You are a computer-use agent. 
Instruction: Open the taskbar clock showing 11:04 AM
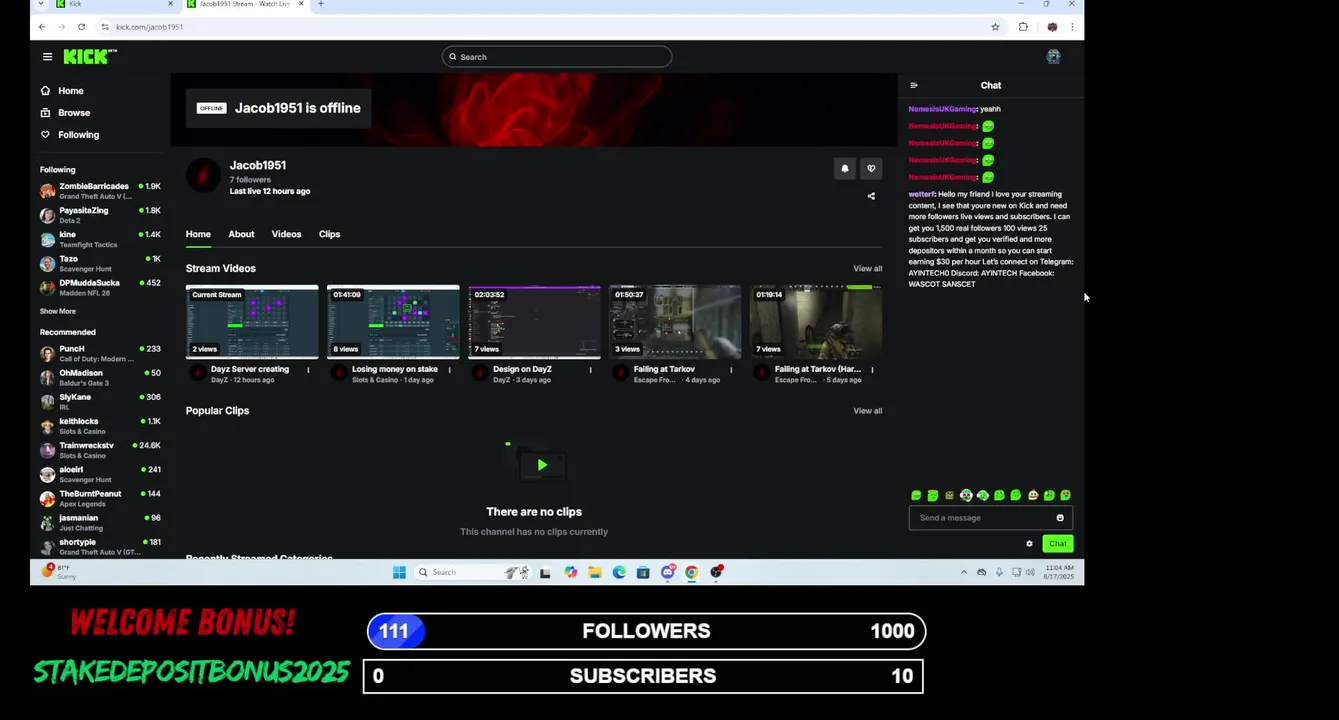point(1059,572)
